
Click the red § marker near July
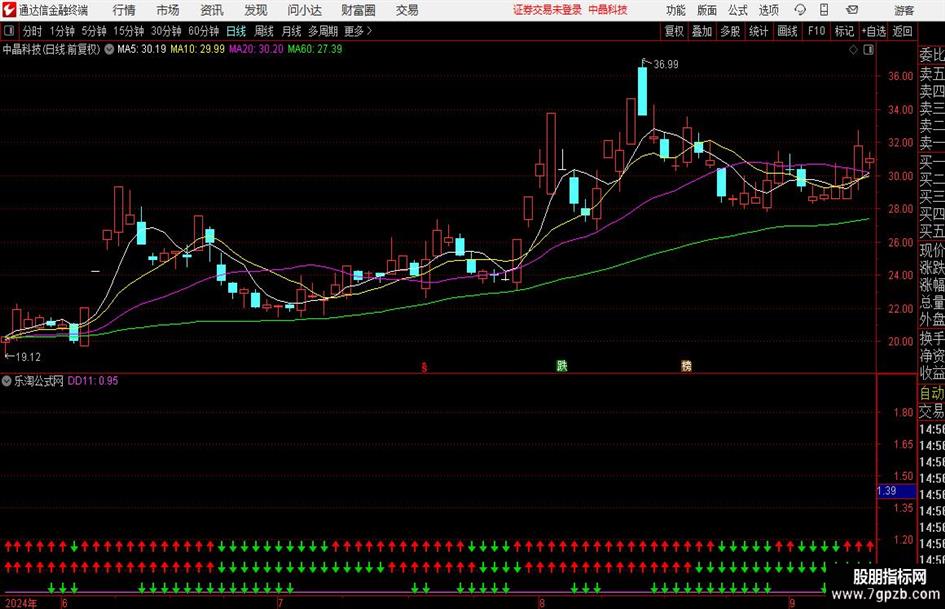[x=424, y=367]
